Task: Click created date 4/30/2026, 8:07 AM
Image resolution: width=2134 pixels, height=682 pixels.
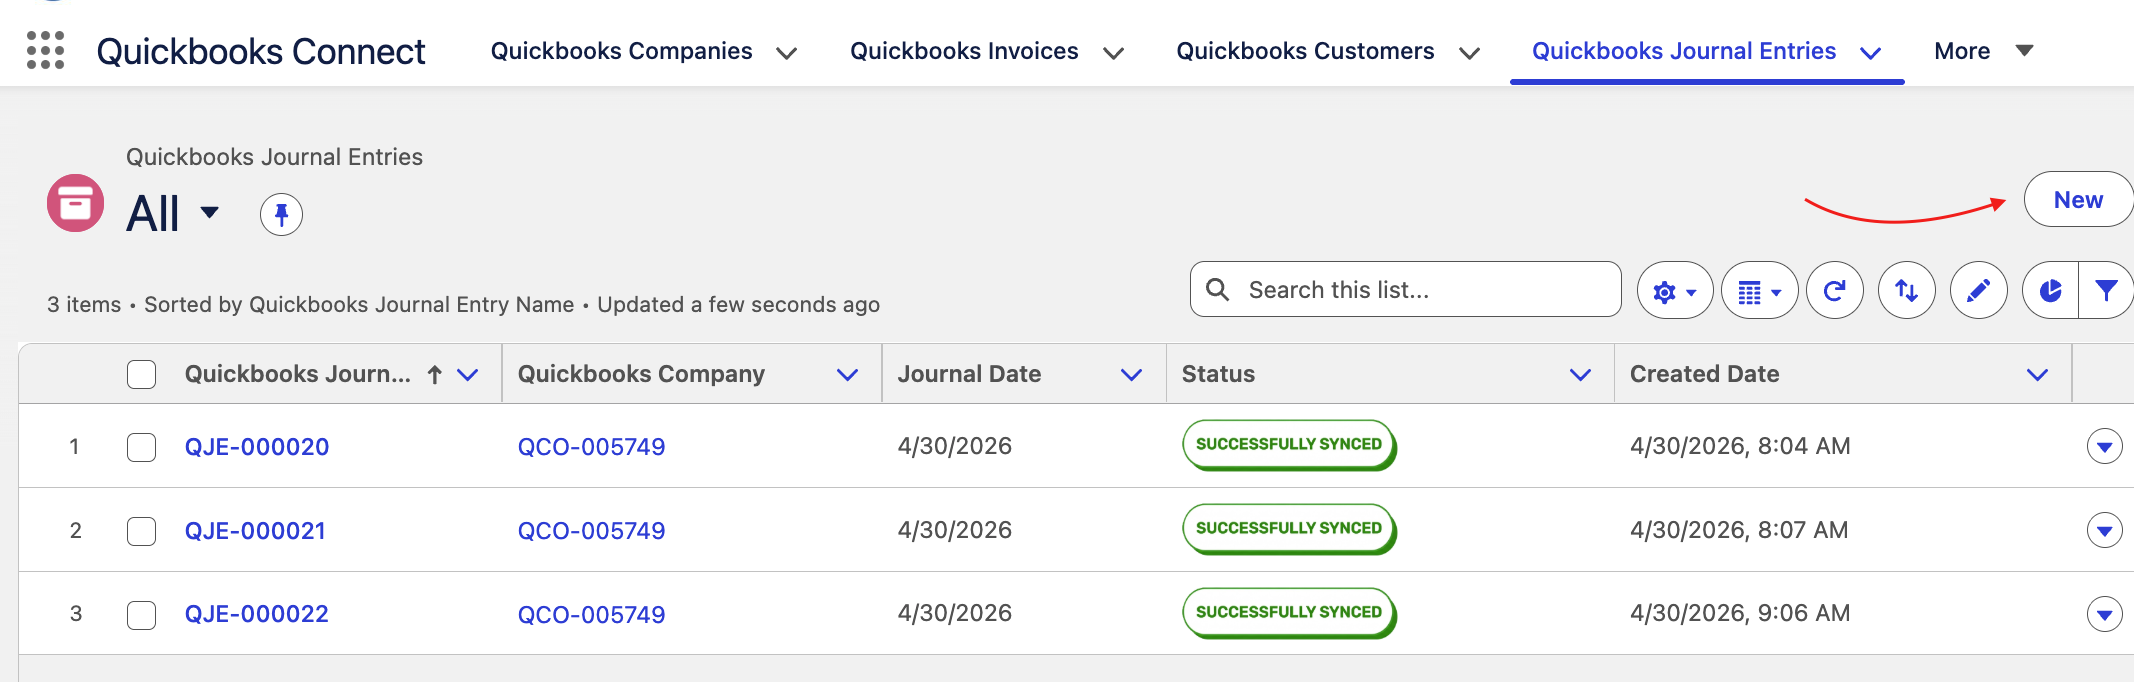Action: [x=1739, y=530]
